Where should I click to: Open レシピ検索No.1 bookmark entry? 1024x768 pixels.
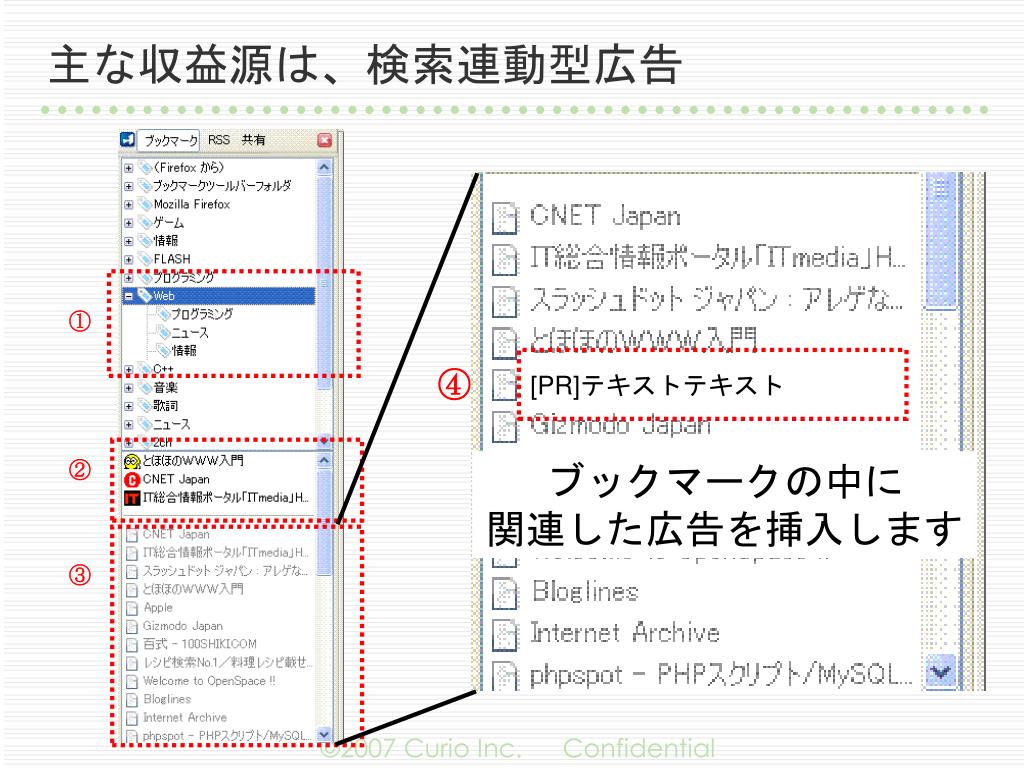pyautogui.click(x=228, y=662)
